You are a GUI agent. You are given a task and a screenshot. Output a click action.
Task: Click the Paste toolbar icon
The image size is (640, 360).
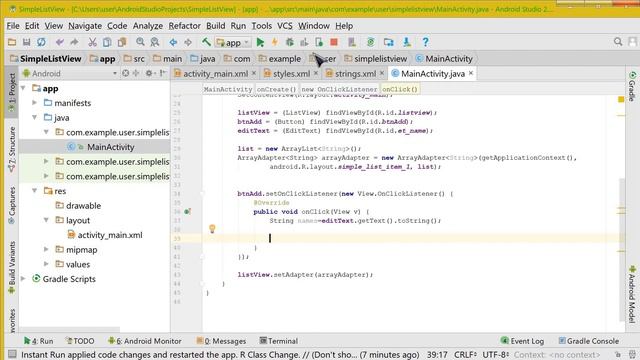click(122, 42)
